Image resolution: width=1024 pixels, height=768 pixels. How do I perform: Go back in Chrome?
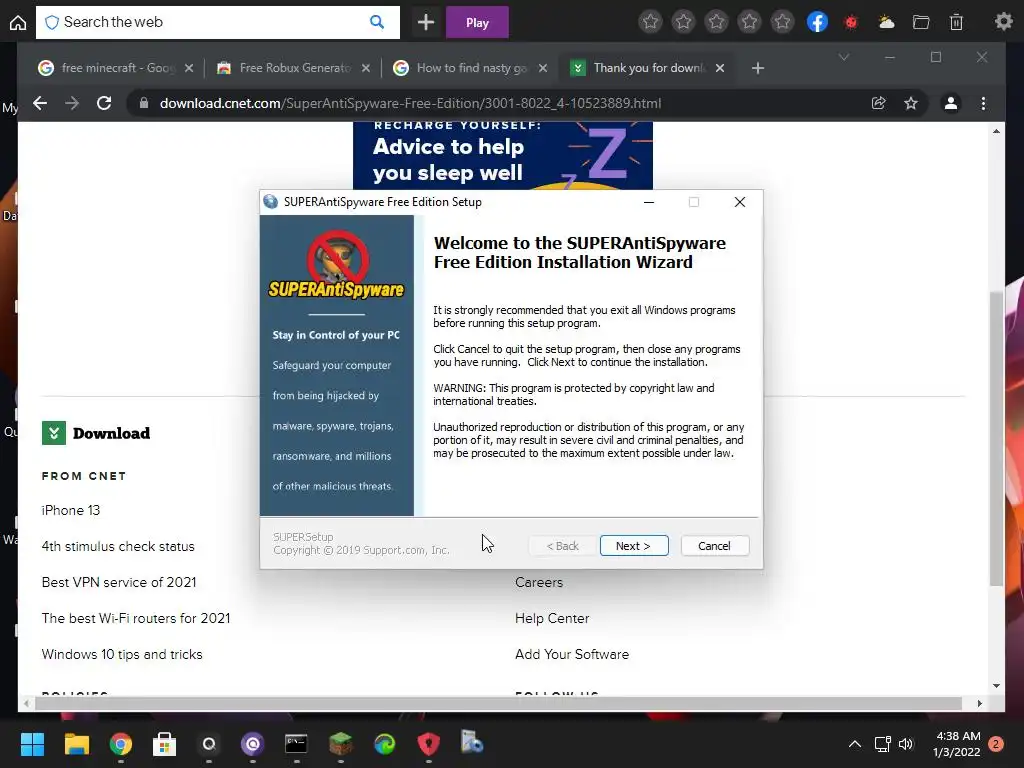(x=40, y=103)
